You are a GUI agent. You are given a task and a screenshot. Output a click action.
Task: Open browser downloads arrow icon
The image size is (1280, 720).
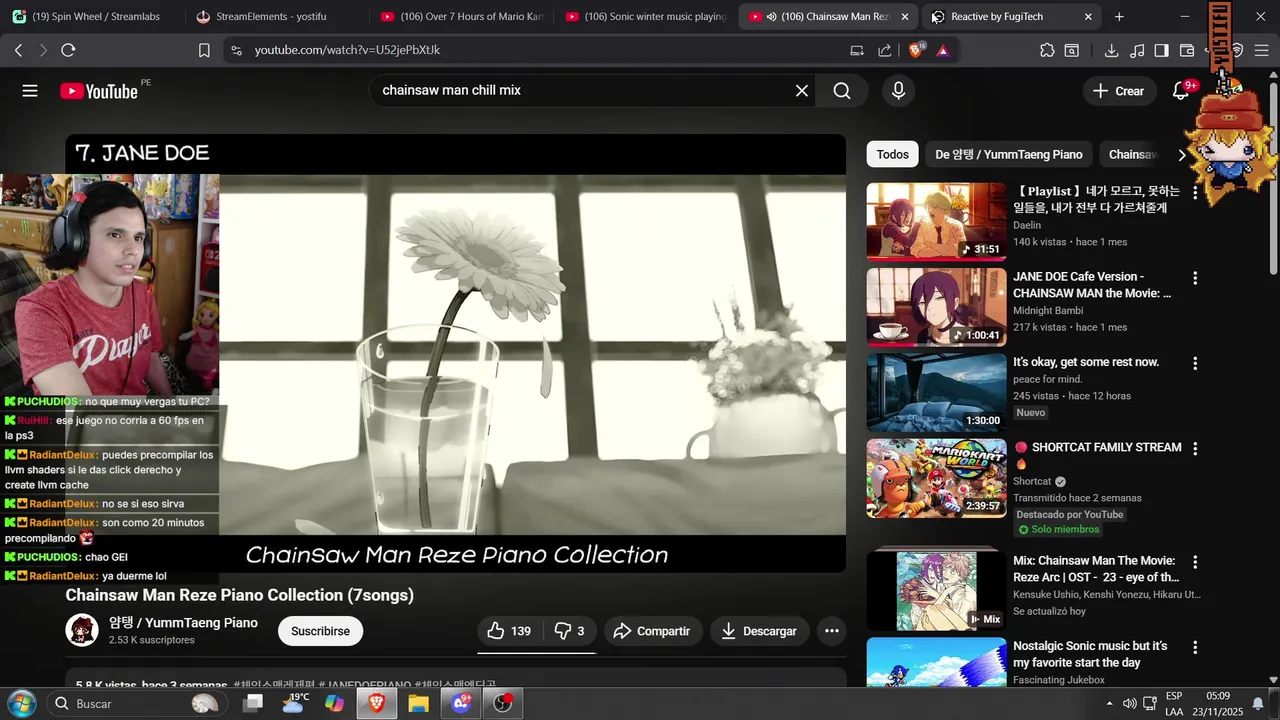click(x=1111, y=50)
